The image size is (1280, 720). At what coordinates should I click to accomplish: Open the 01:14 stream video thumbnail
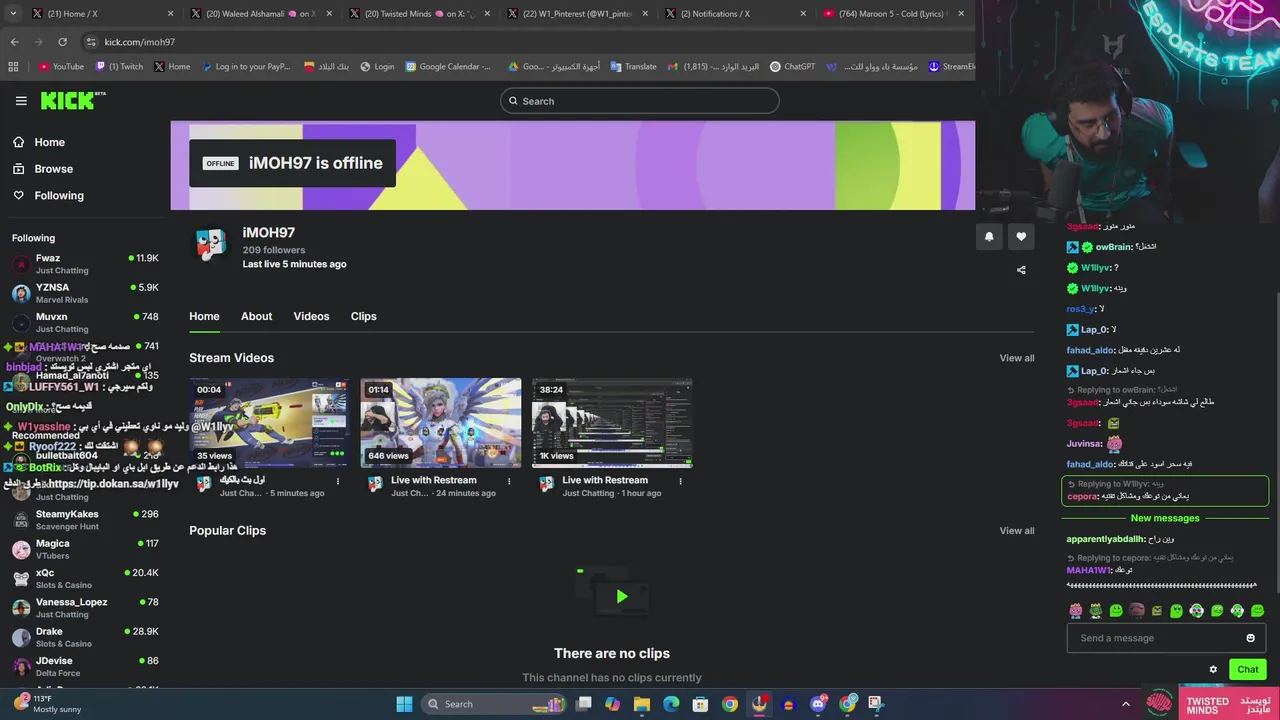coord(440,422)
